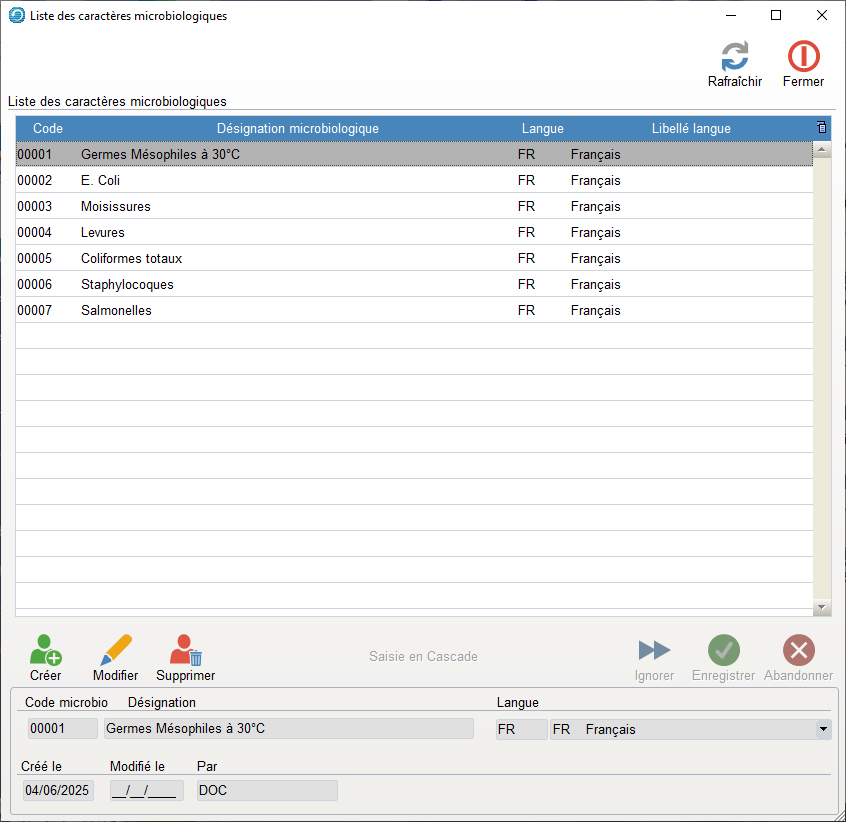Image resolution: width=846 pixels, height=822 pixels.
Task: Click the list scrollbar up arrow
Action: coord(822,150)
